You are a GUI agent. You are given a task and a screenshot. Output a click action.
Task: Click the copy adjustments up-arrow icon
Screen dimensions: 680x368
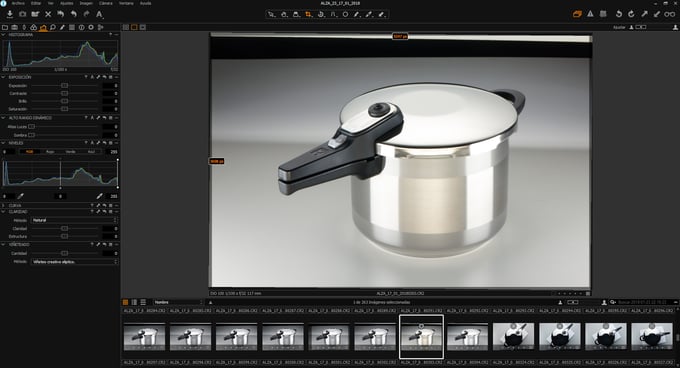[x=644, y=14]
